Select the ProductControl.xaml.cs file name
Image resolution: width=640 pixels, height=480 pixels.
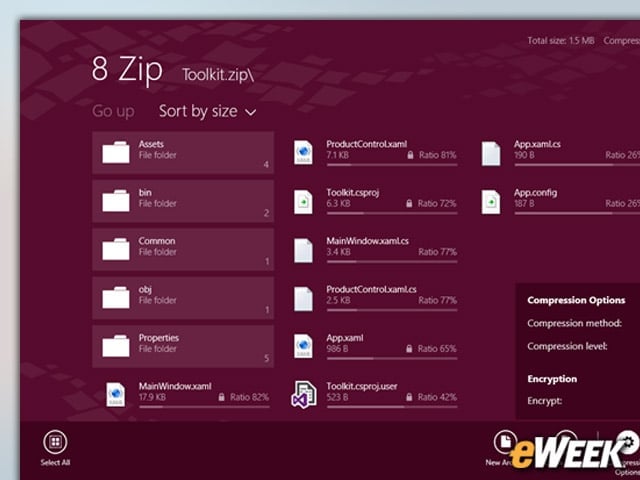point(371,289)
